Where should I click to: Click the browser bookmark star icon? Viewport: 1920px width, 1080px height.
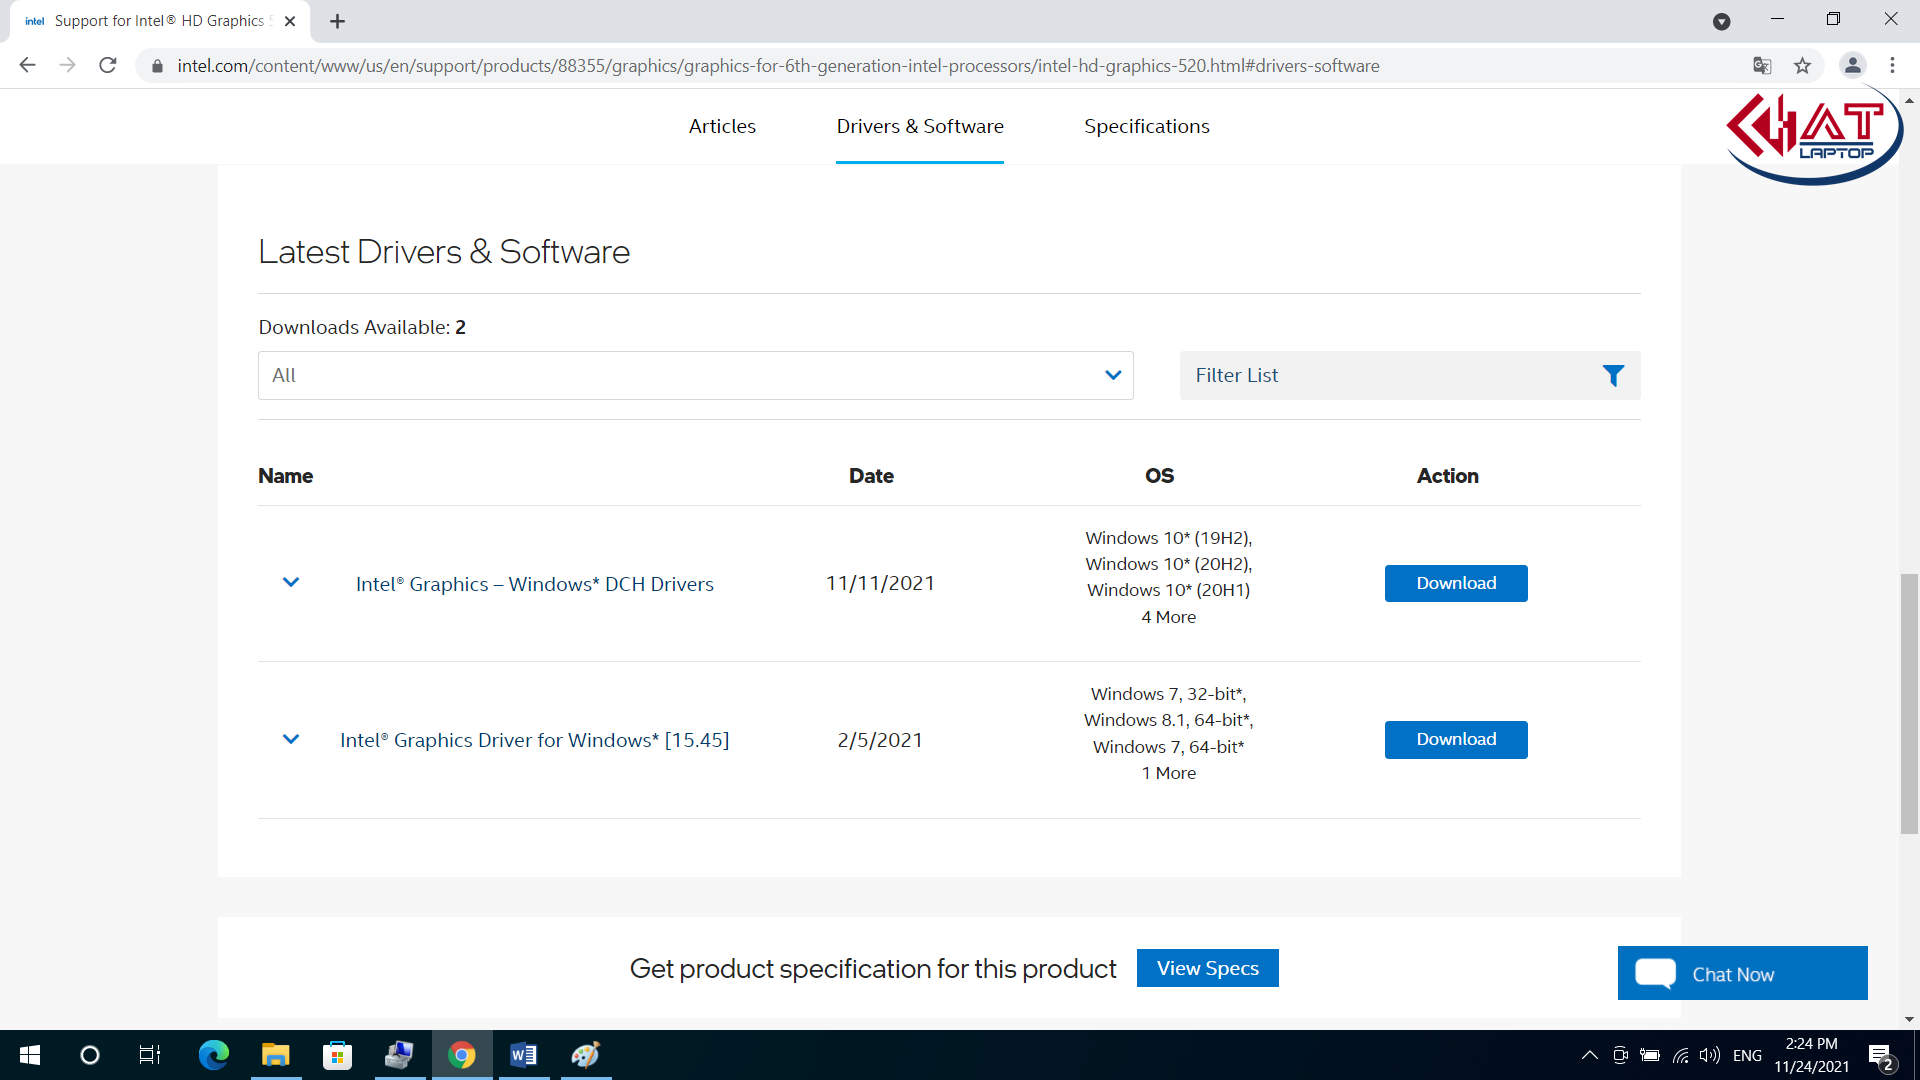[x=1803, y=66]
